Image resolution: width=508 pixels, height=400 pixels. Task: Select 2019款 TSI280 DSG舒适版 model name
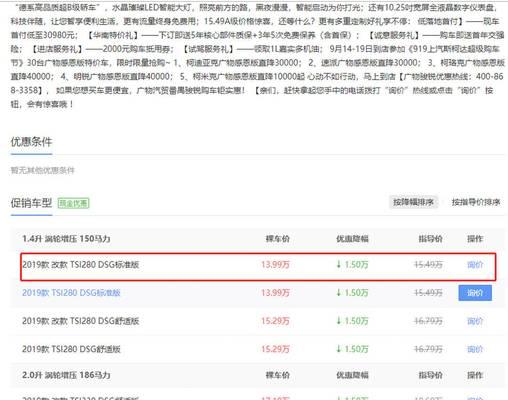click(x=71, y=349)
